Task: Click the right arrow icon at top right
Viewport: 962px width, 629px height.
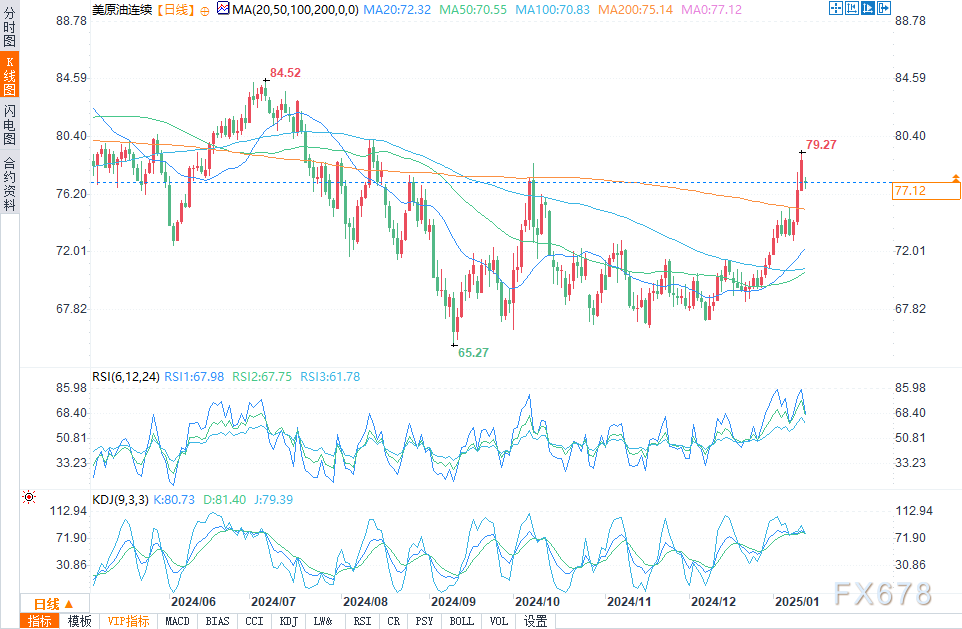Action: click(869, 8)
